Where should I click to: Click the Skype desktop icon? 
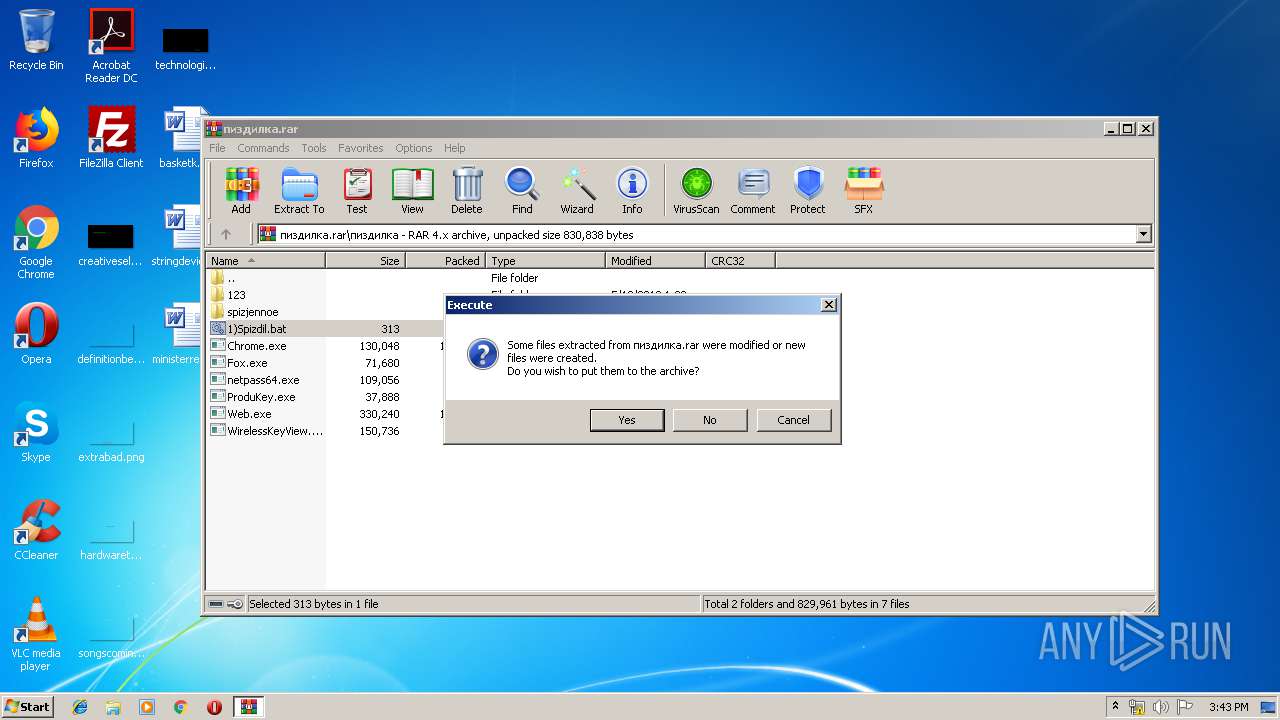[36, 432]
